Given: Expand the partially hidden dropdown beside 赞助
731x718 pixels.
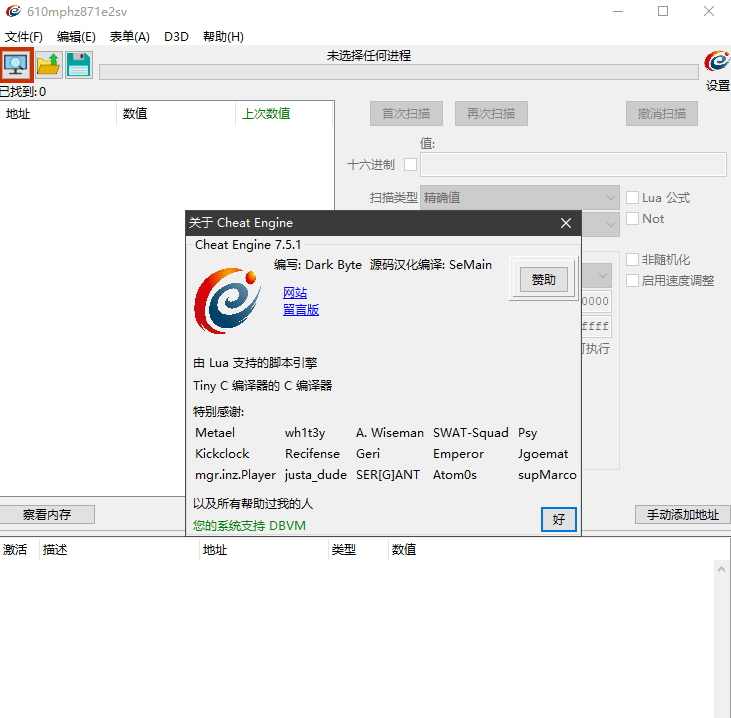Looking at the screenshot, I should click(x=597, y=276).
